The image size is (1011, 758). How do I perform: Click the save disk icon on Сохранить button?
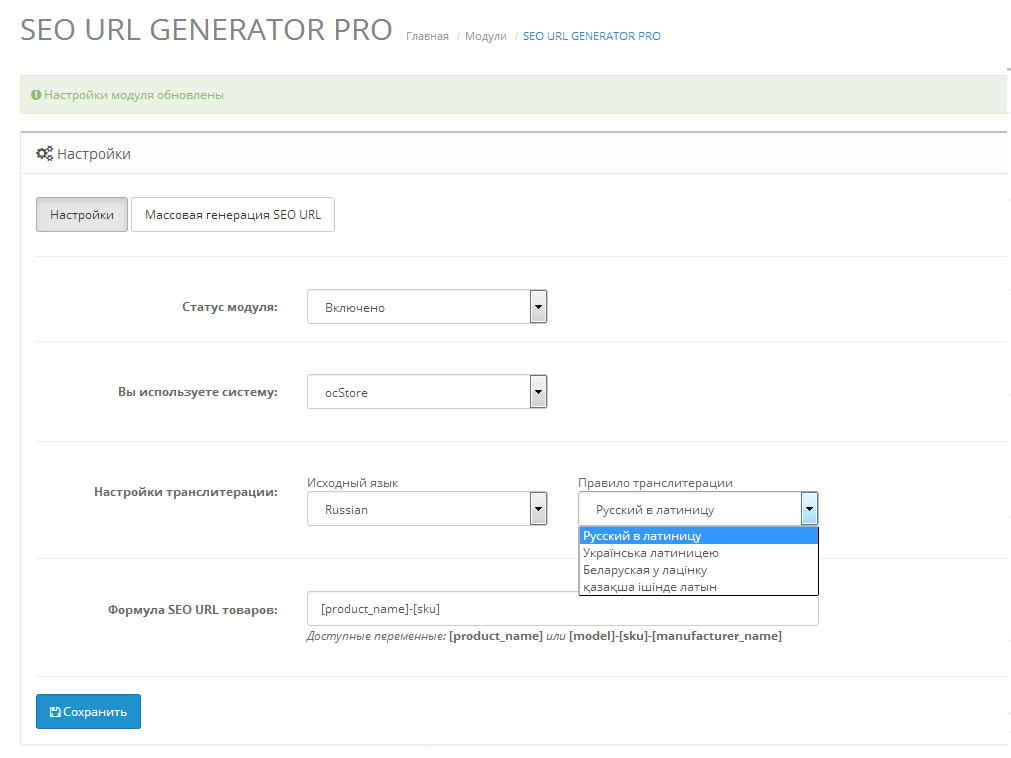(57, 711)
